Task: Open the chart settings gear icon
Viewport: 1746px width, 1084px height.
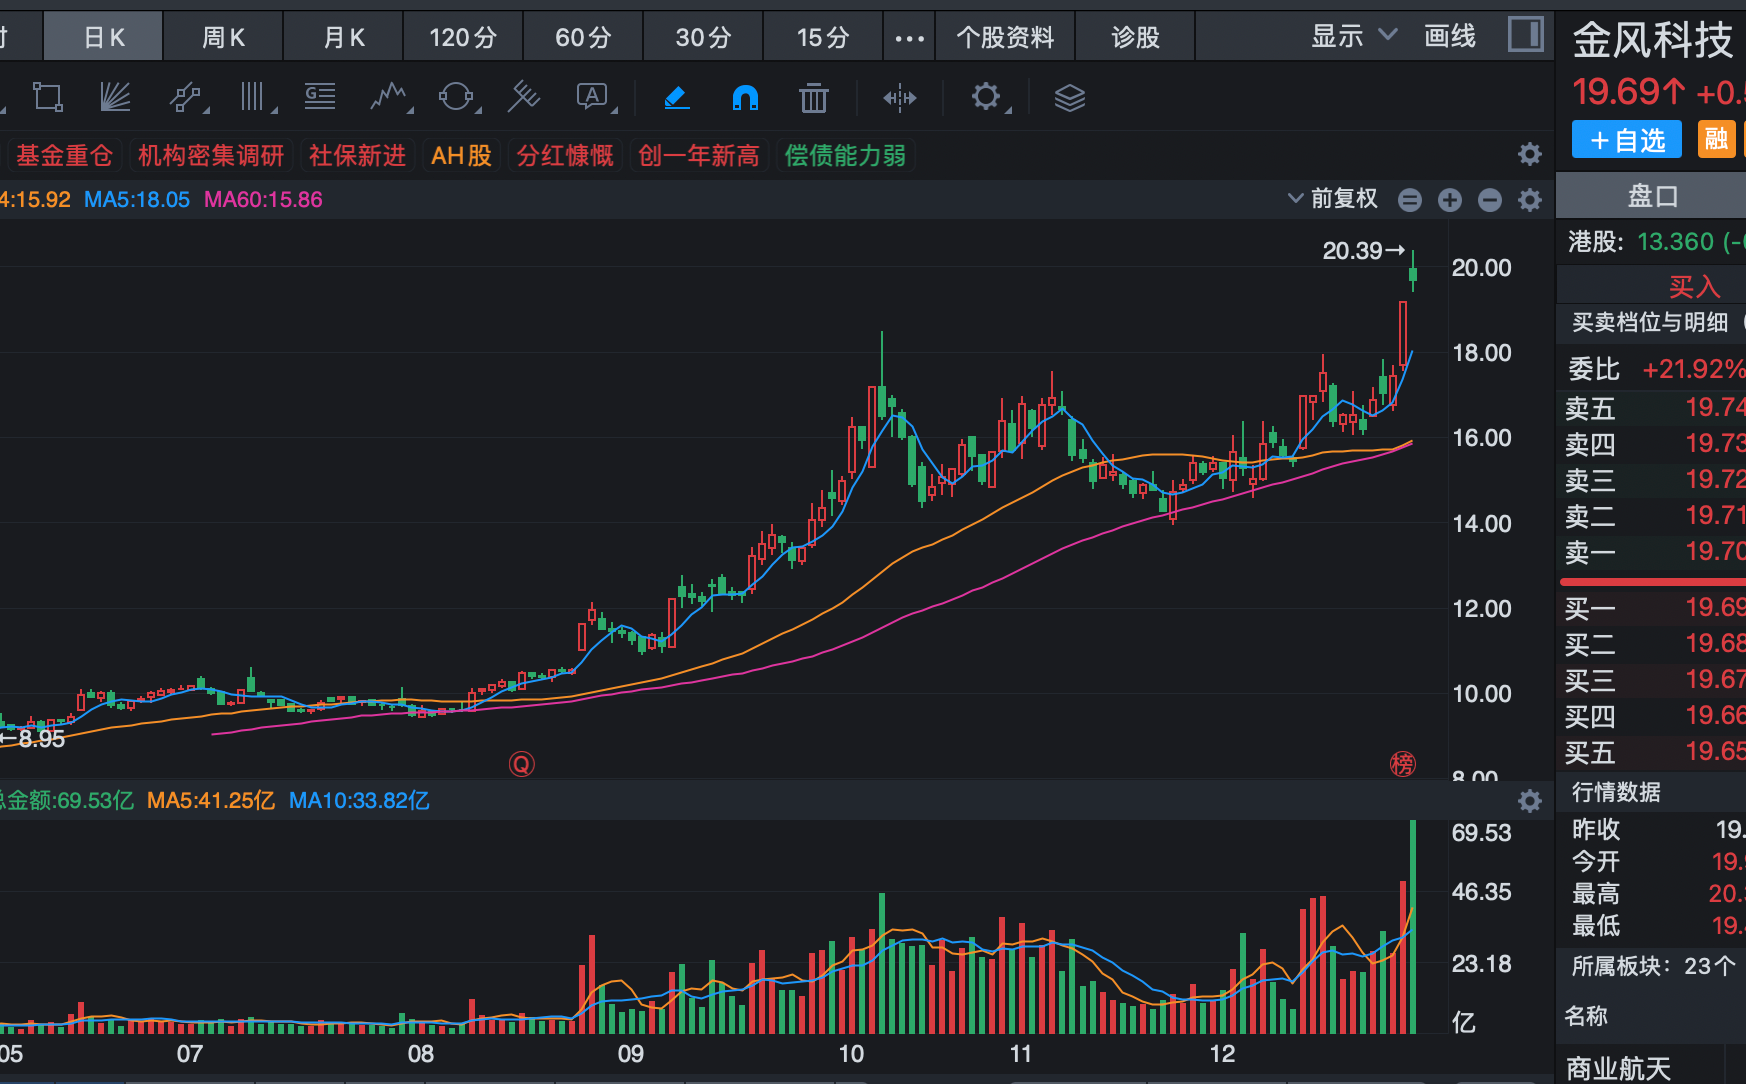Action: [x=986, y=97]
